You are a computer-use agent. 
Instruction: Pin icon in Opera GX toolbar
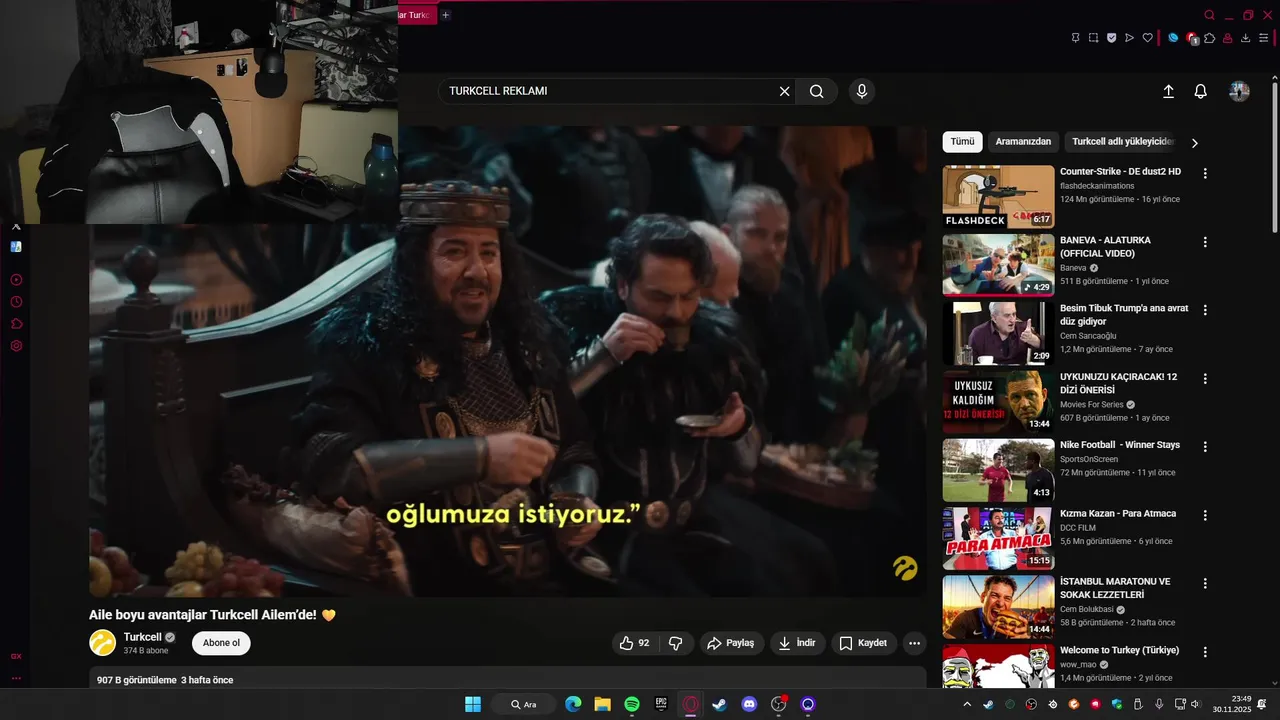1075,38
